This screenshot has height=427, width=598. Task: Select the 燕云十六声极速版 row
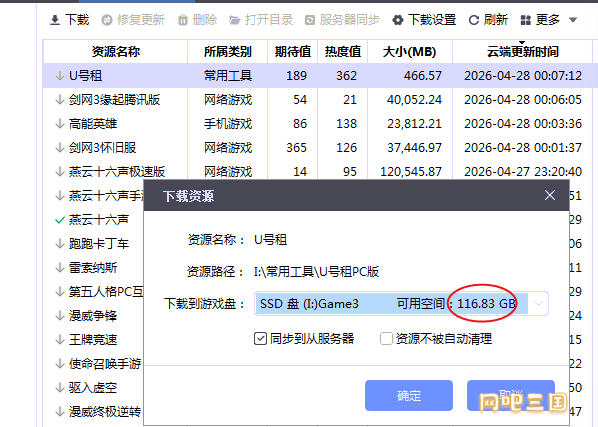point(318,171)
